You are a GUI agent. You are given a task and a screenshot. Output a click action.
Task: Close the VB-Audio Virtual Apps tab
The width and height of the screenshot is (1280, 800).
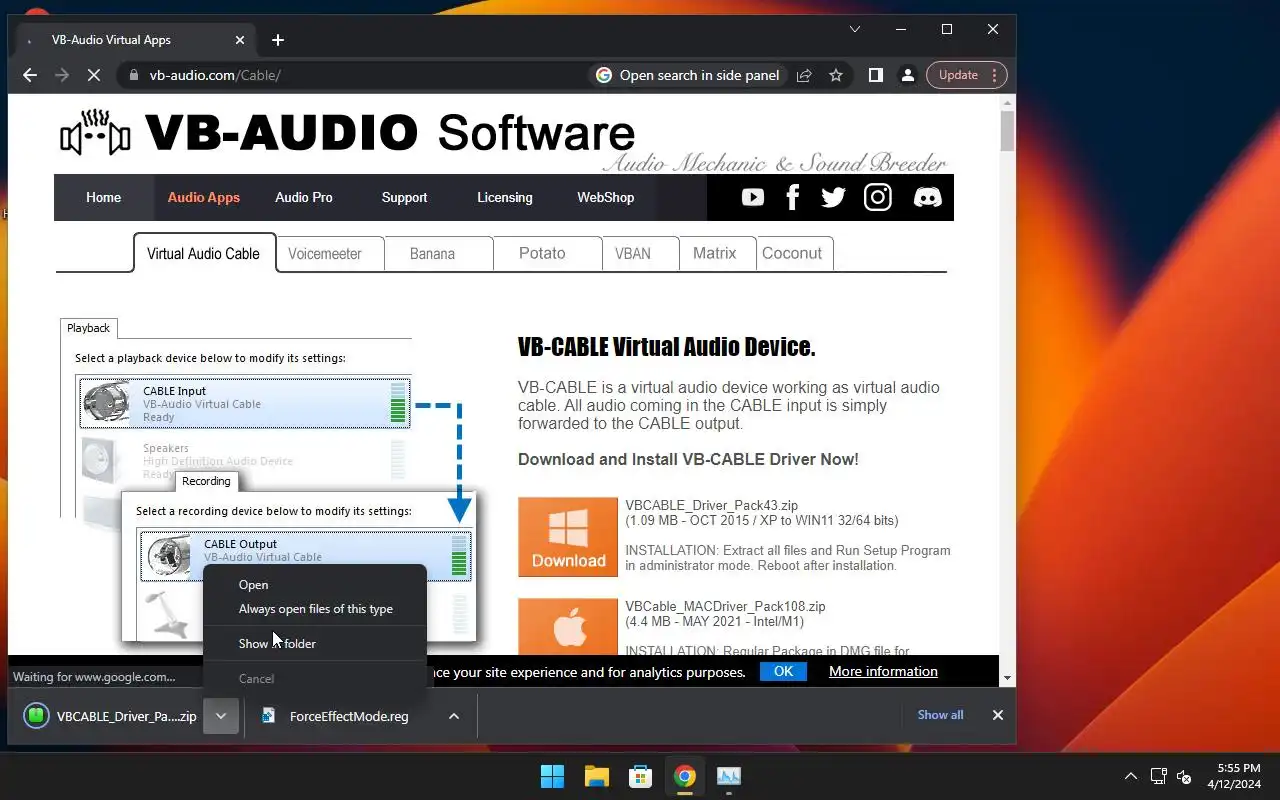click(240, 40)
